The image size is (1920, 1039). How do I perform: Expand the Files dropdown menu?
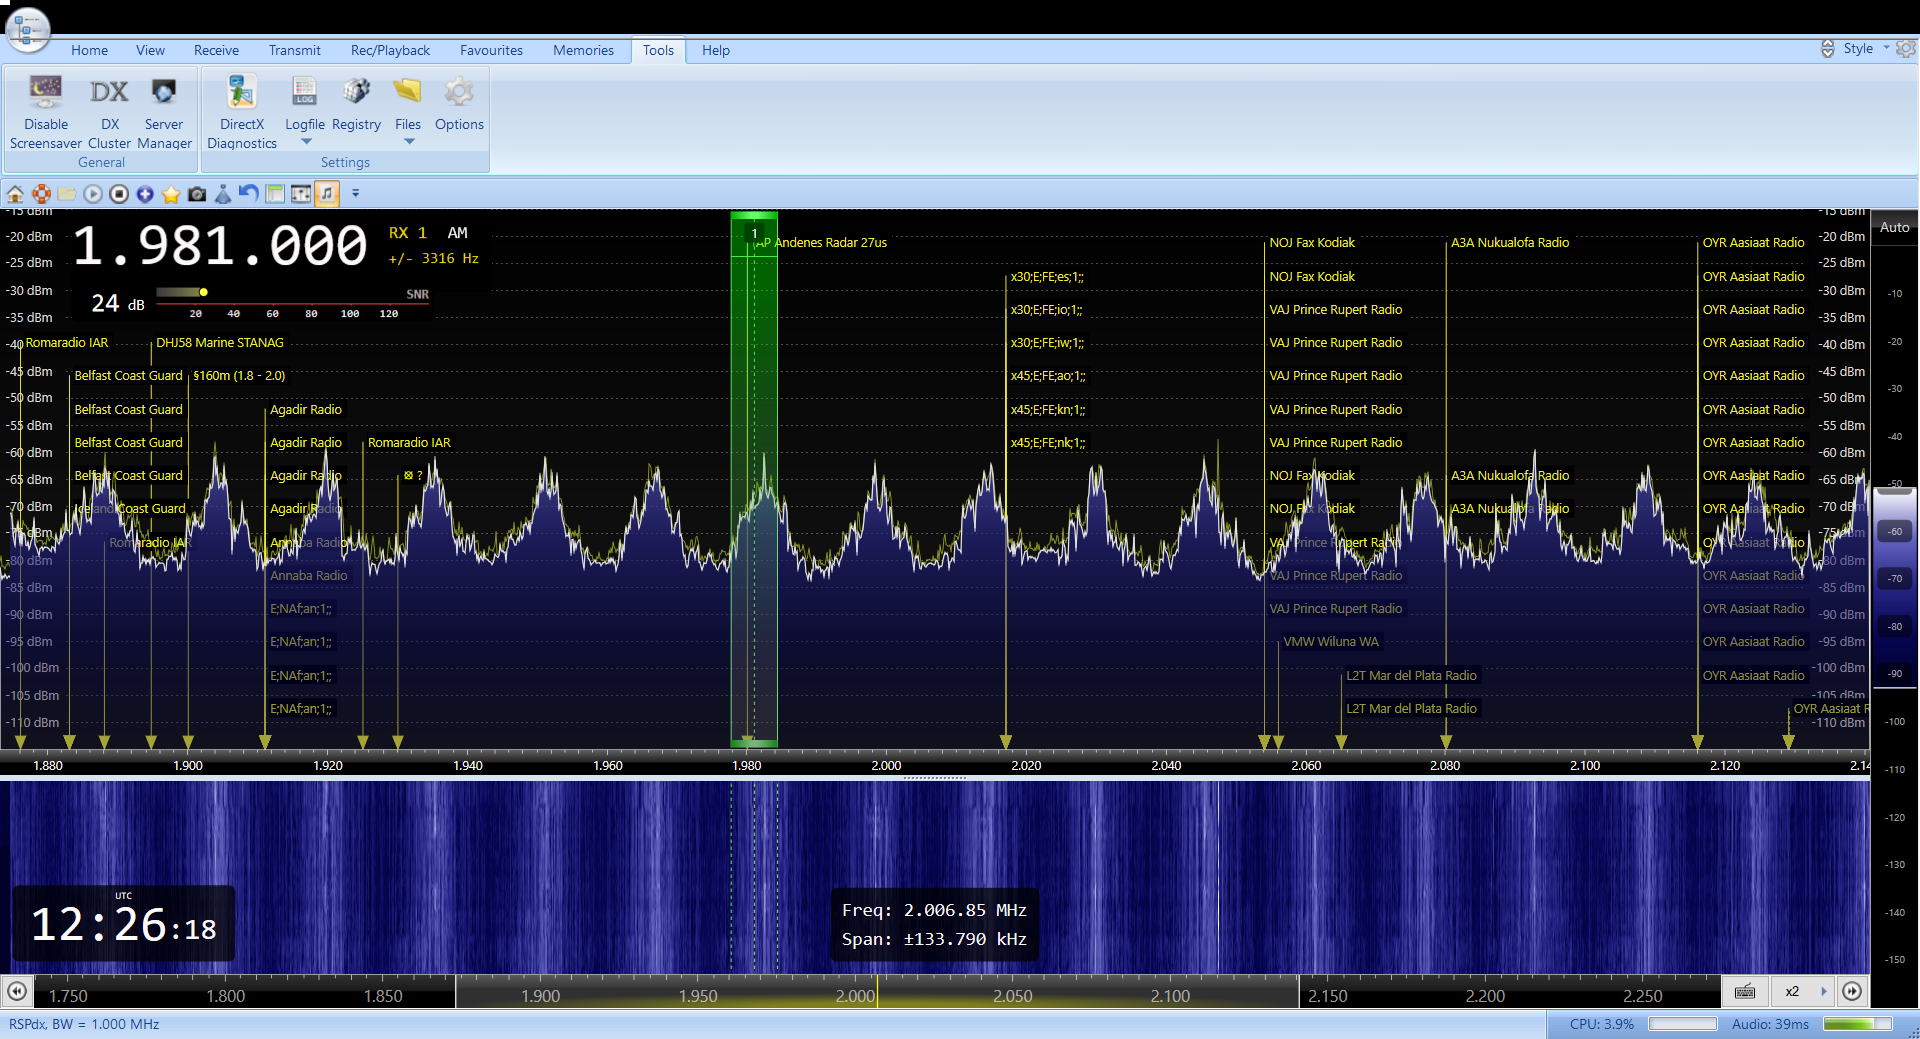tap(408, 141)
